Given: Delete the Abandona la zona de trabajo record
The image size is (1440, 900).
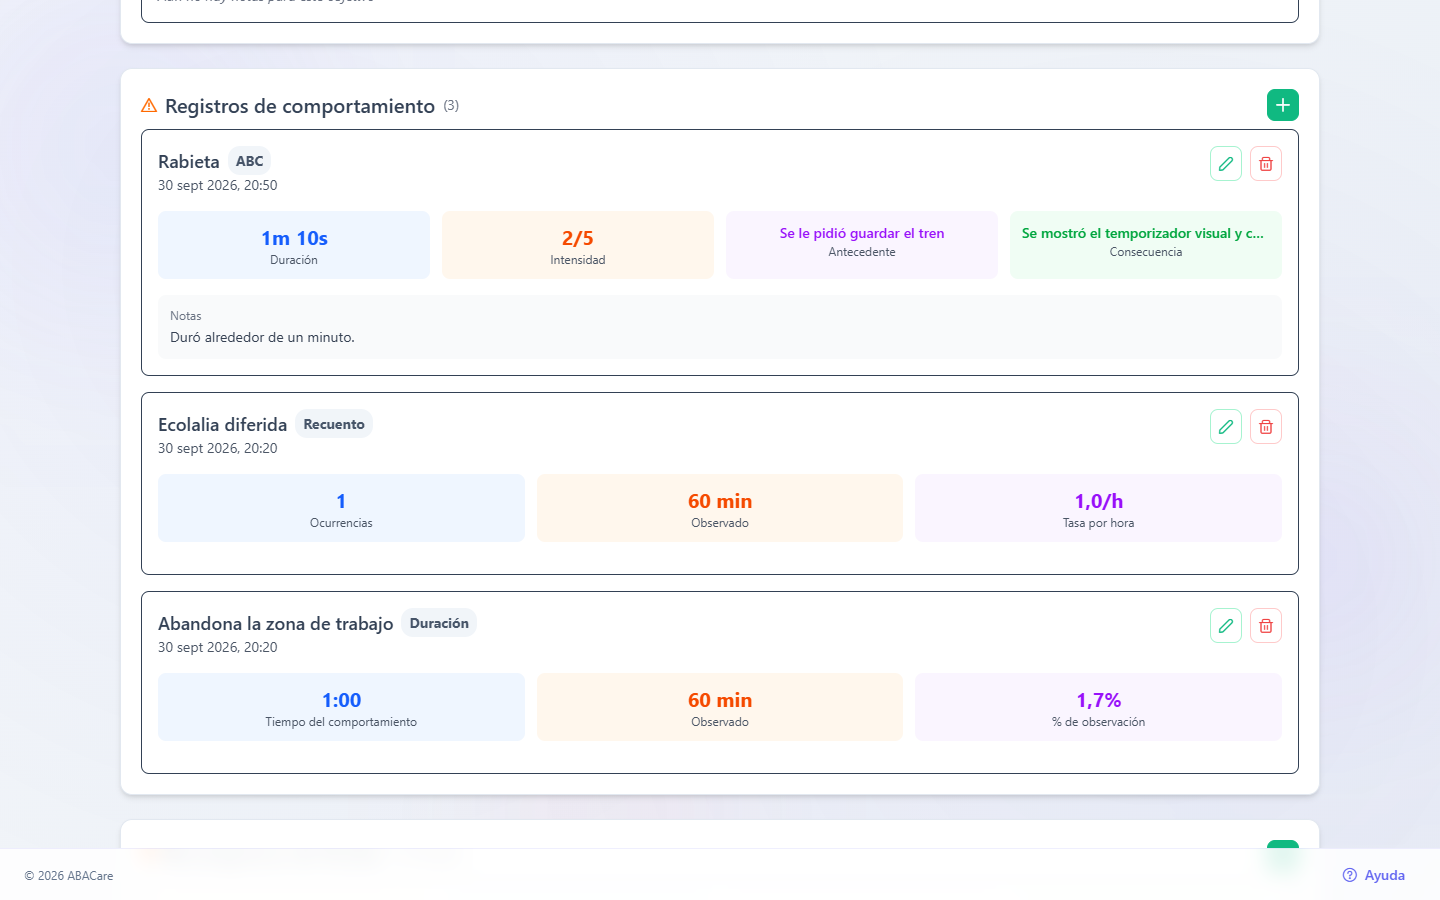Looking at the screenshot, I should coord(1266,626).
